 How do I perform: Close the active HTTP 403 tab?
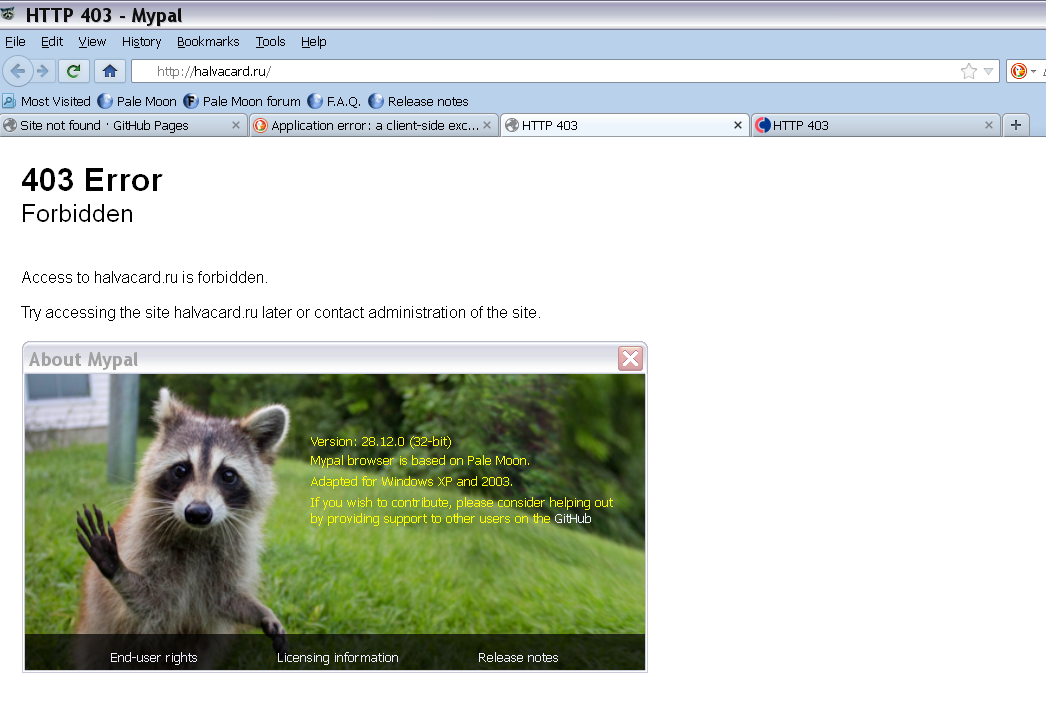[x=738, y=125]
